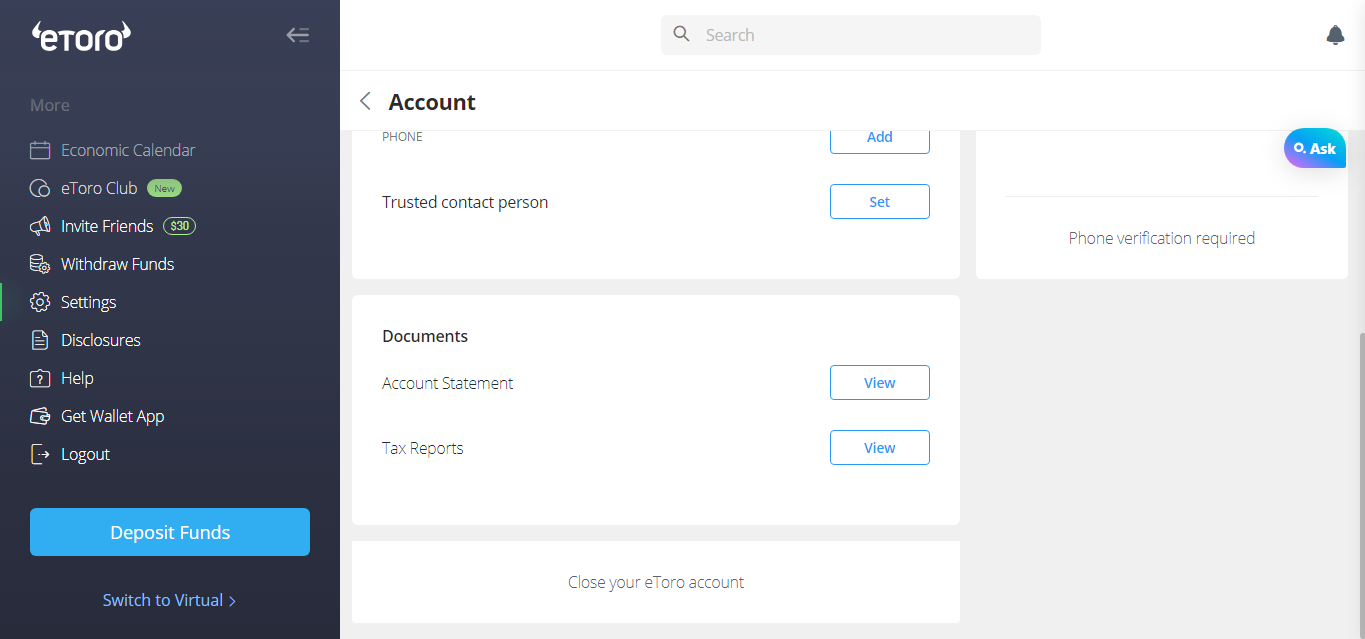
Task: Click the Tax Reports label
Action: tap(423, 448)
